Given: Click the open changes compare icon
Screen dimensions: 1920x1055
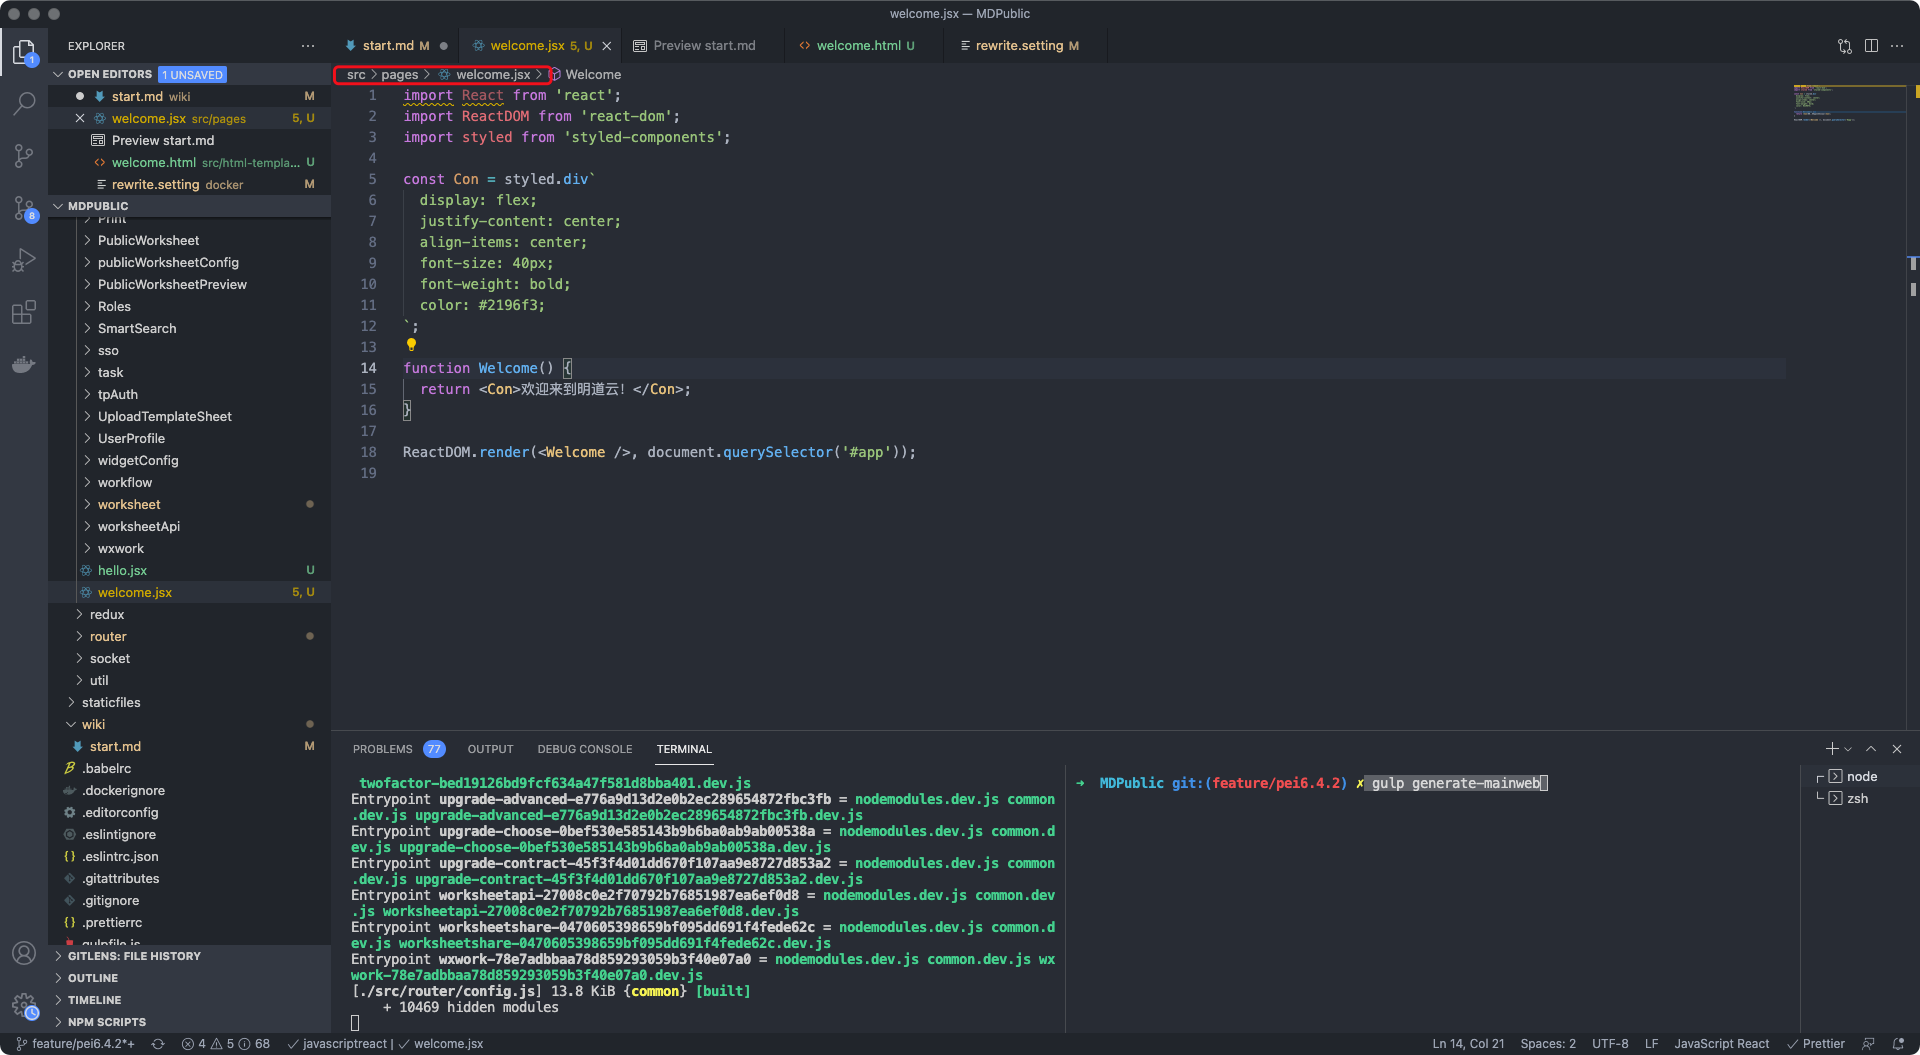Looking at the screenshot, I should click(x=1845, y=46).
